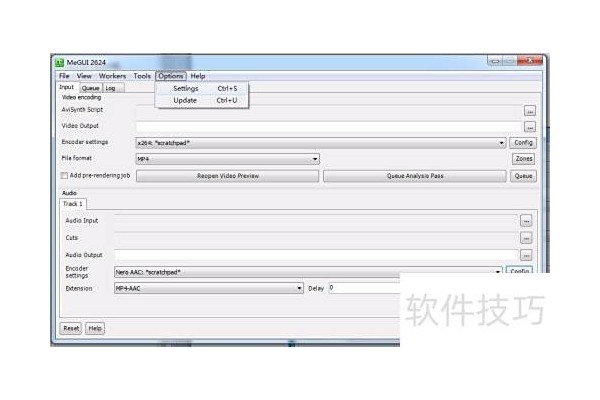Screen dimensions: 600x400
Task: Expand Extension MP4-AAC dropdown
Action: click(x=299, y=288)
